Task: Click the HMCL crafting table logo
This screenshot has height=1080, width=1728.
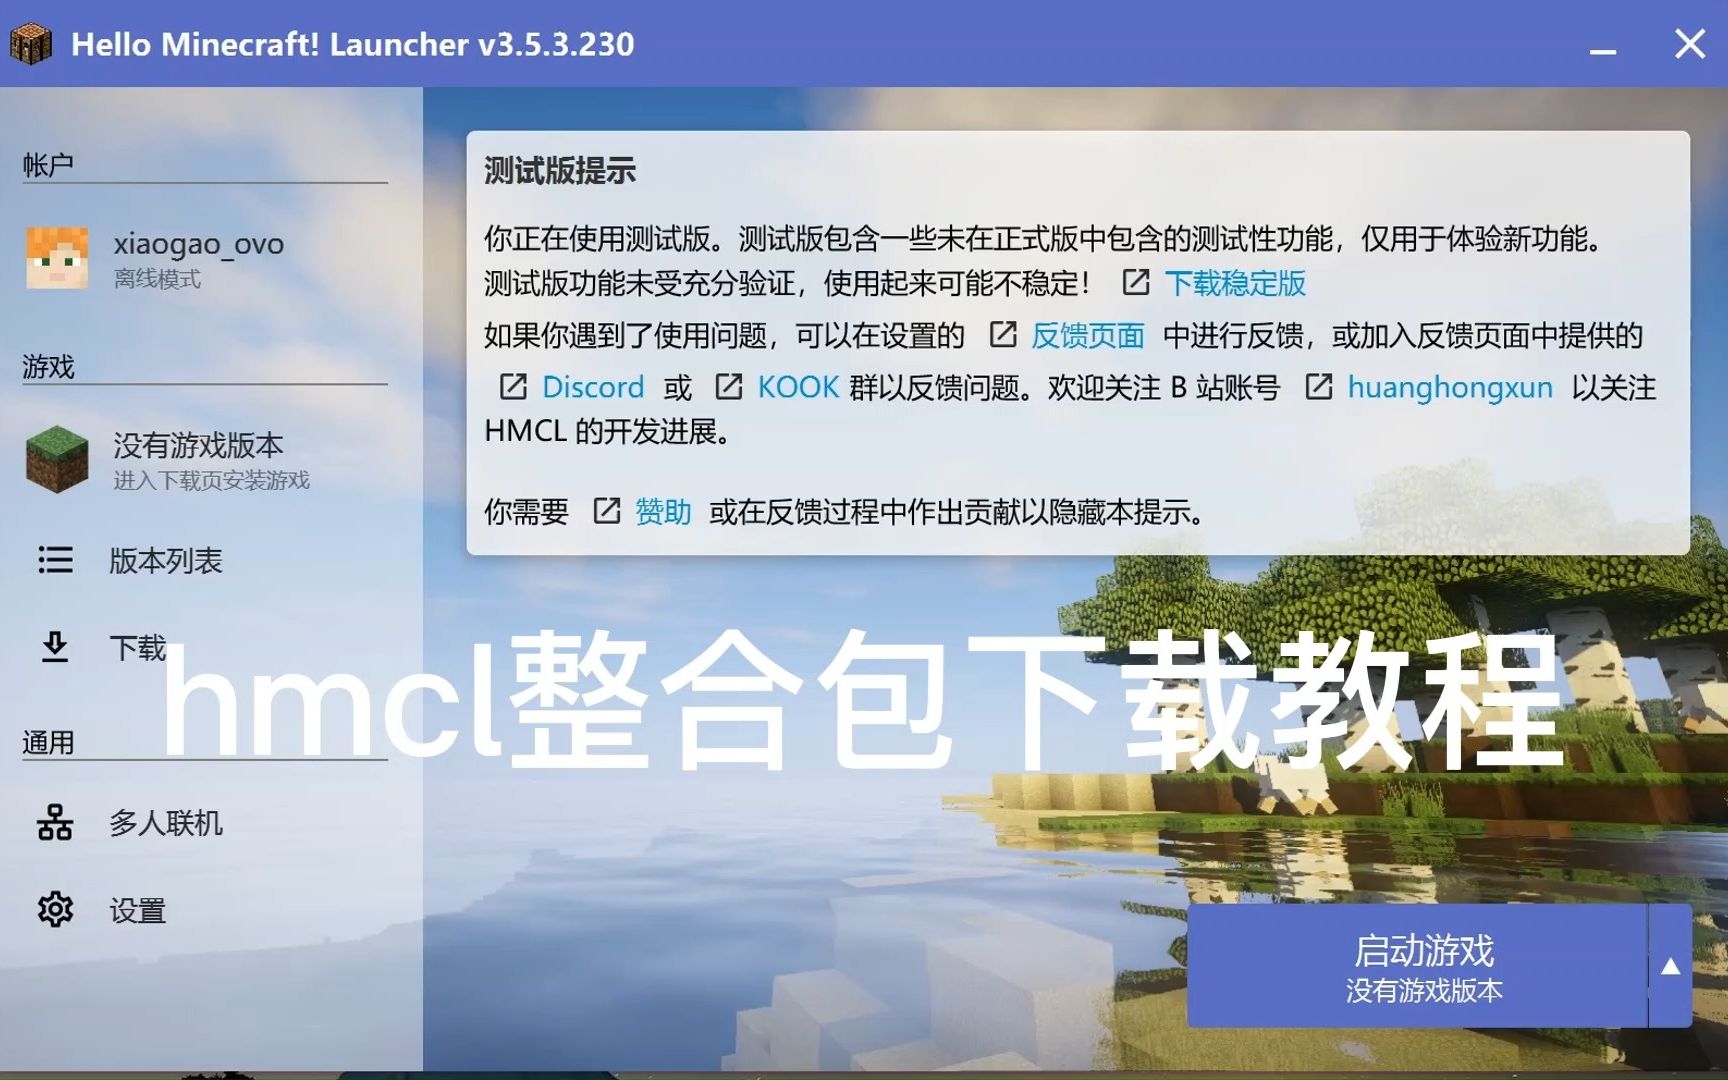Action: click(30, 44)
